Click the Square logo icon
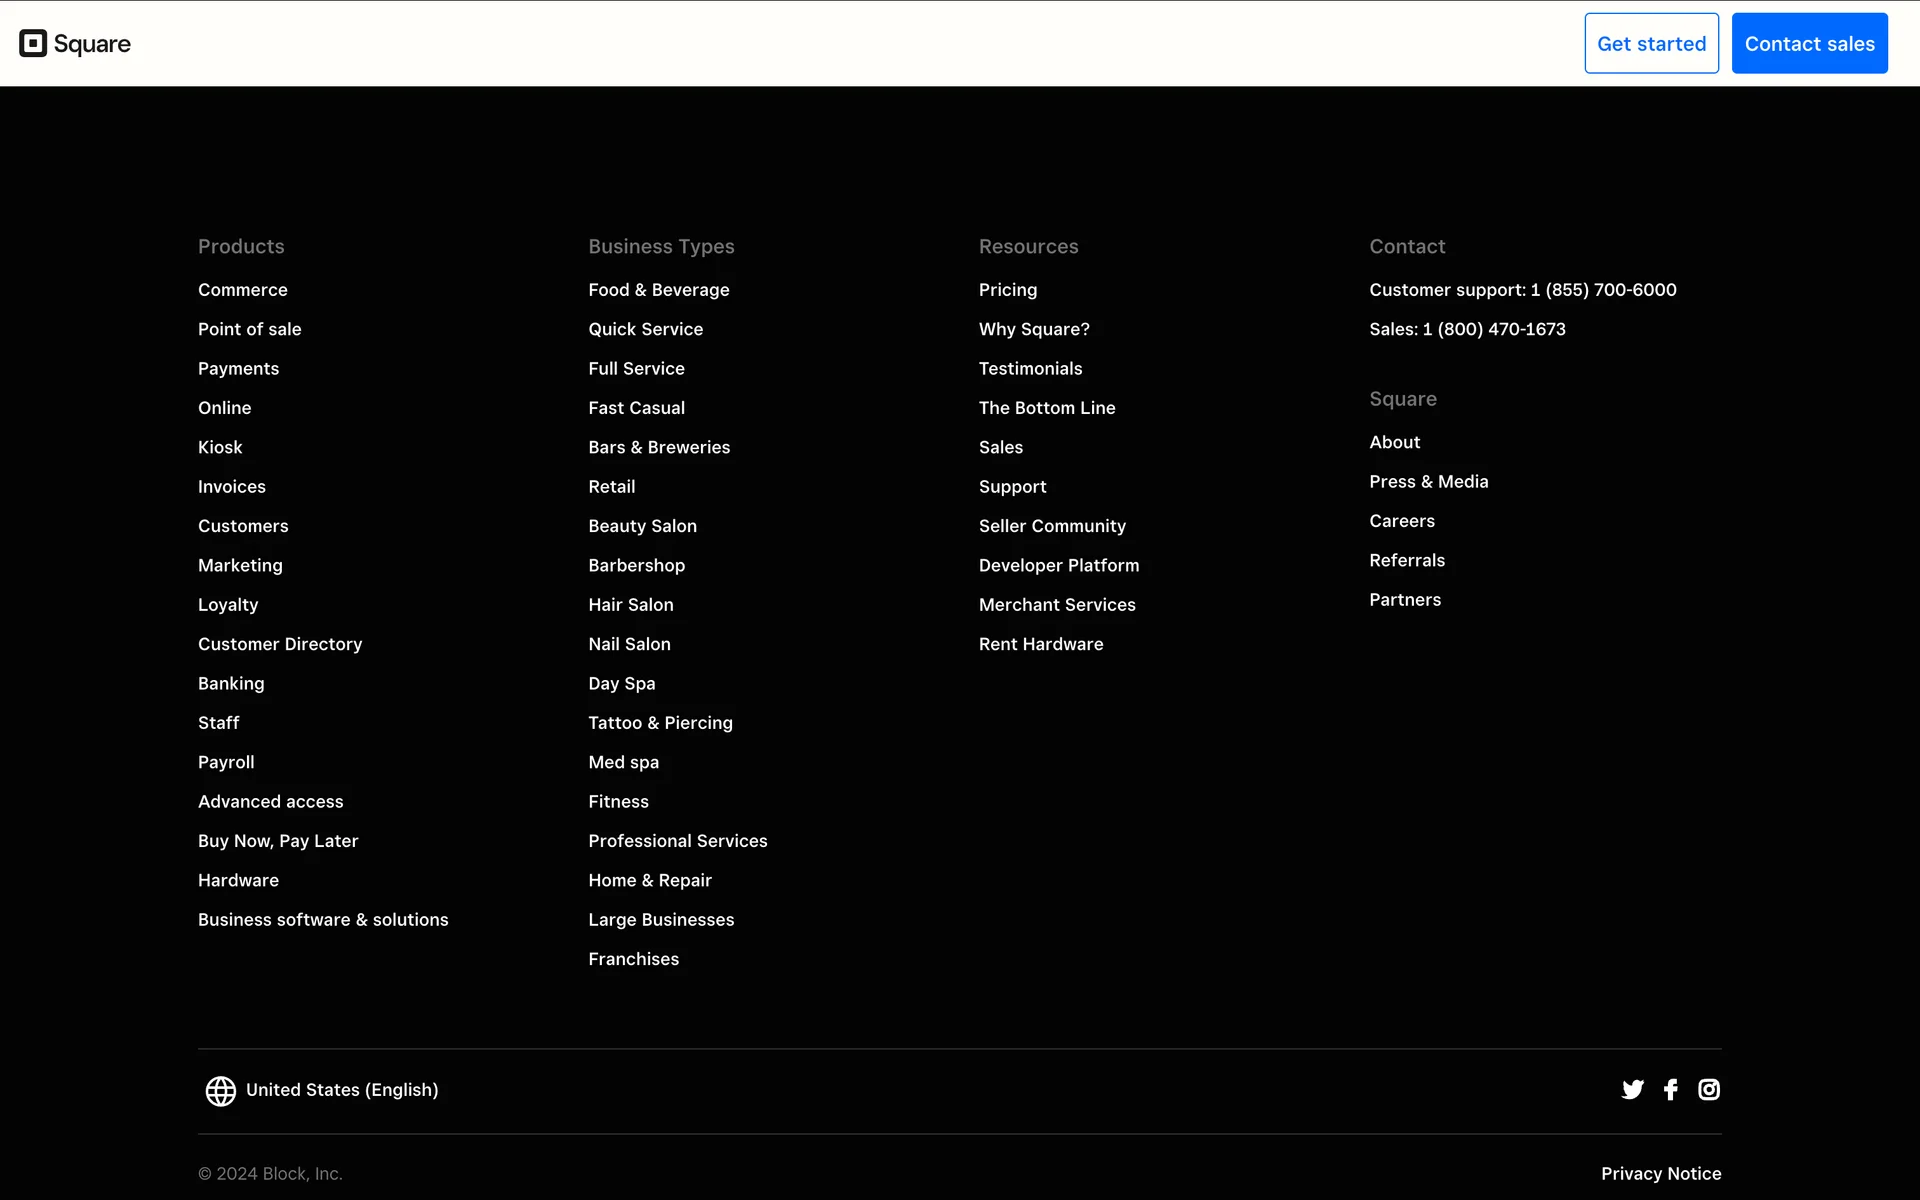This screenshot has width=1920, height=1200. tap(33, 43)
